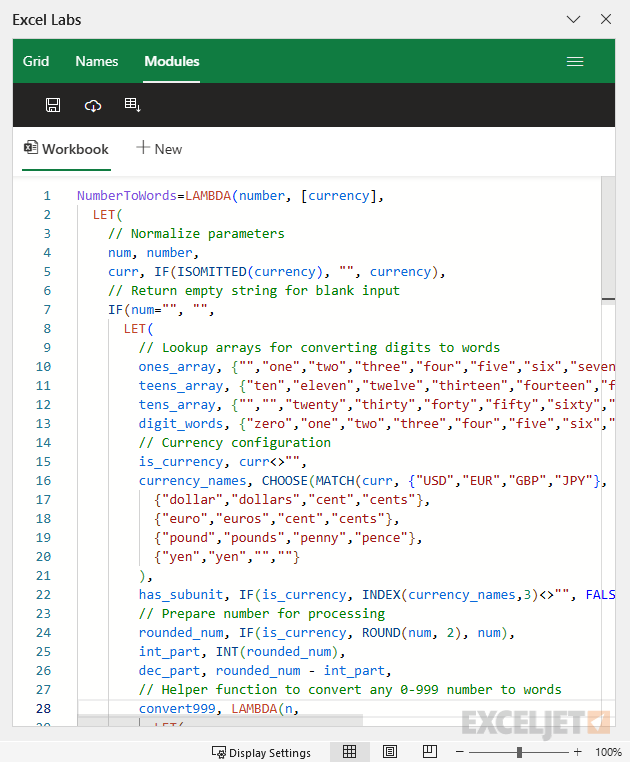630x762 pixels.
Task: Open the Excel Labs pane options chevron
Action: pyautogui.click(x=573, y=19)
